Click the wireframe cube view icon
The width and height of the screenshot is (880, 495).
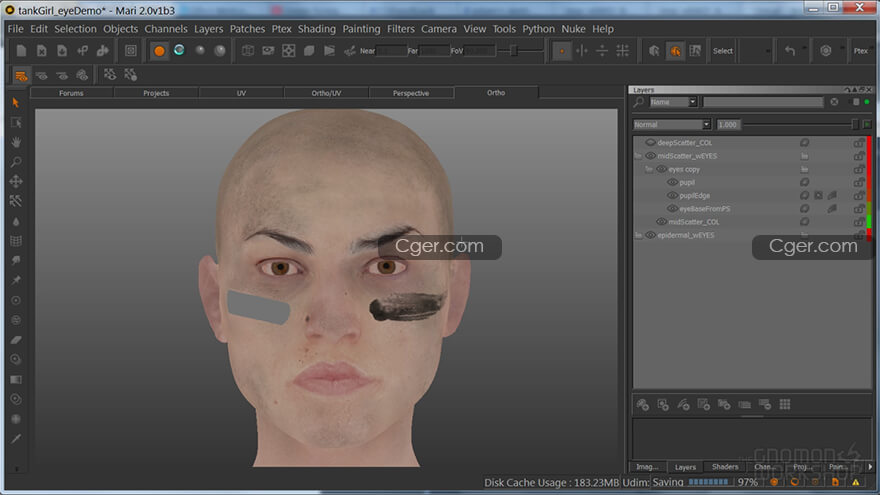(x=248, y=51)
